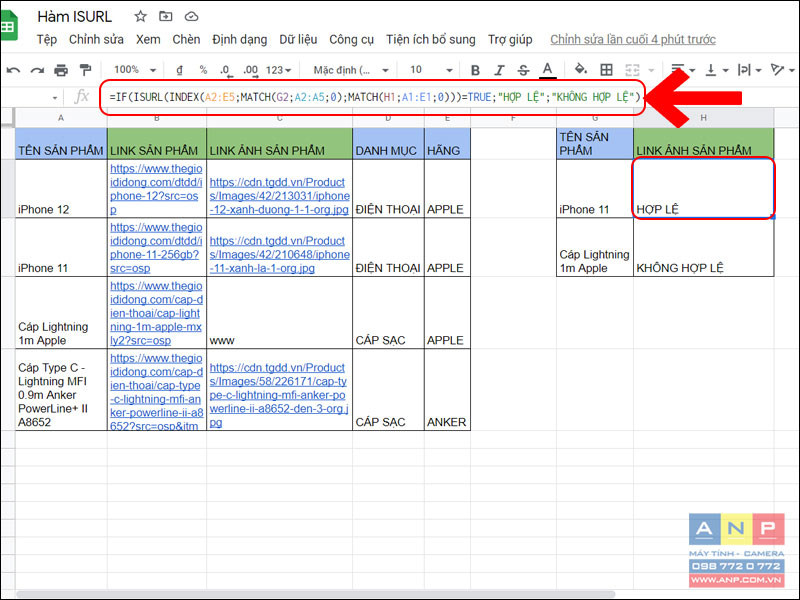Image resolution: width=800 pixels, height=600 pixels.
Task: Select the 'HỢP LỆ' result cell
Action: coord(704,189)
